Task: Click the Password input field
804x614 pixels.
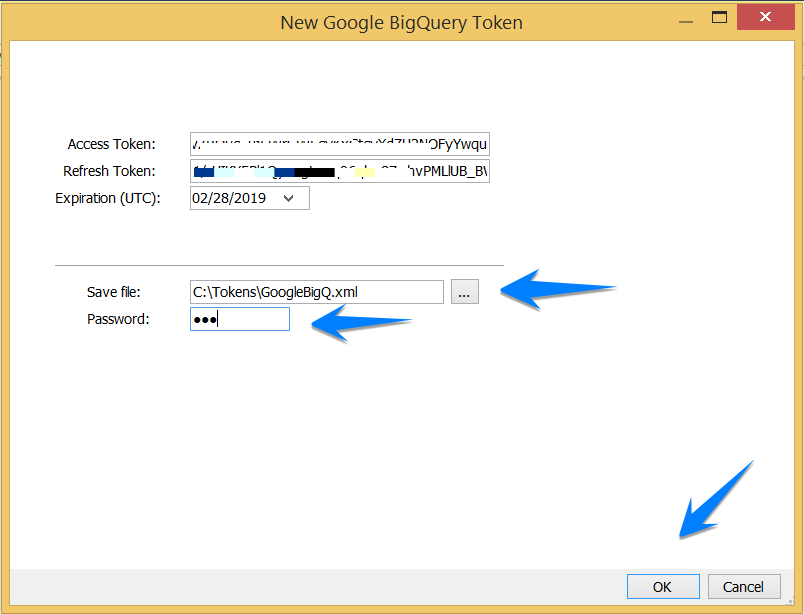Action: point(239,319)
